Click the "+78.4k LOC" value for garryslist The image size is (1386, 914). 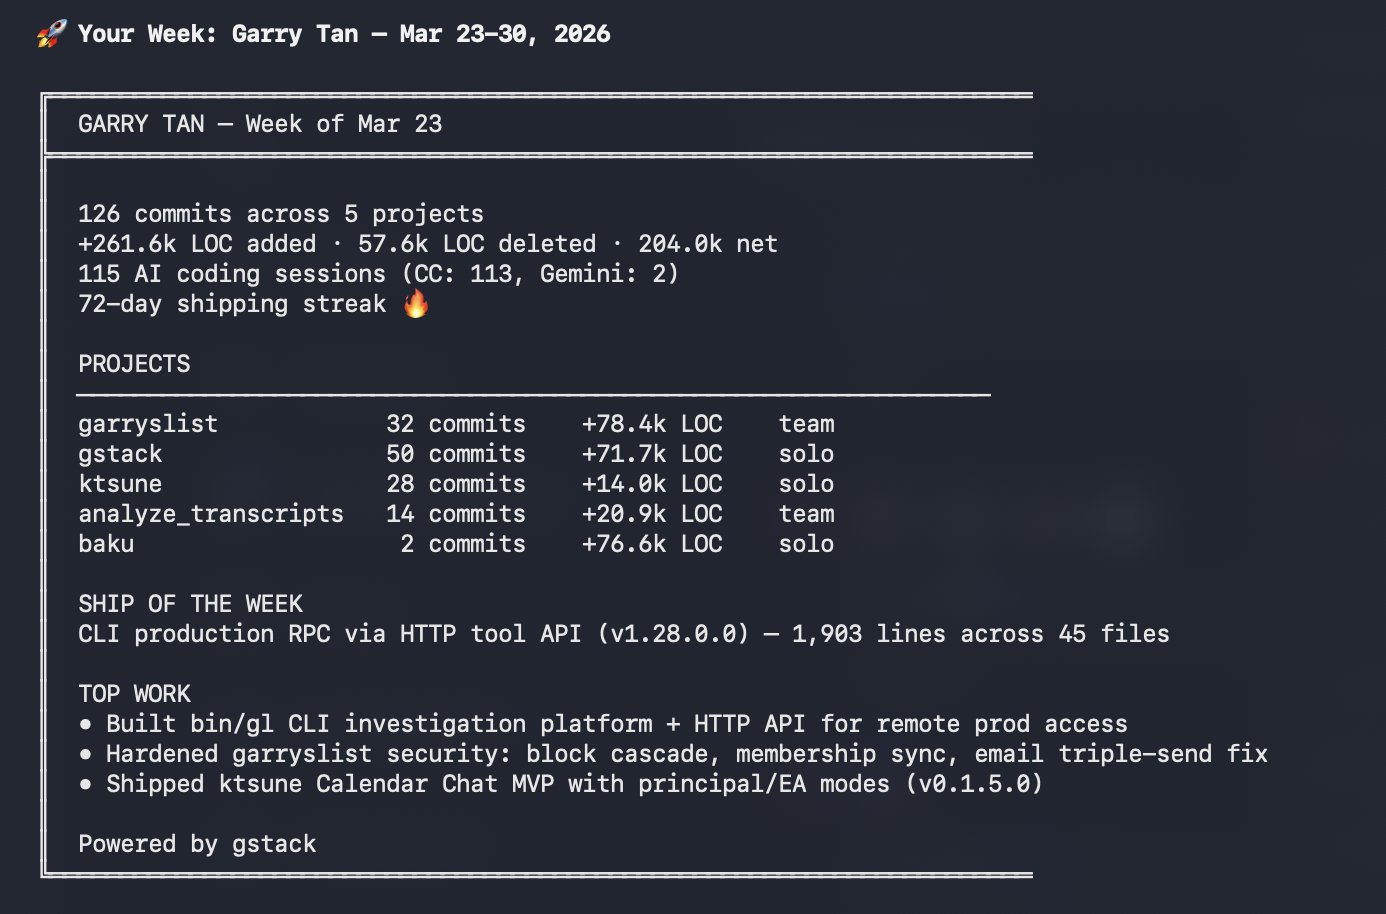652,424
